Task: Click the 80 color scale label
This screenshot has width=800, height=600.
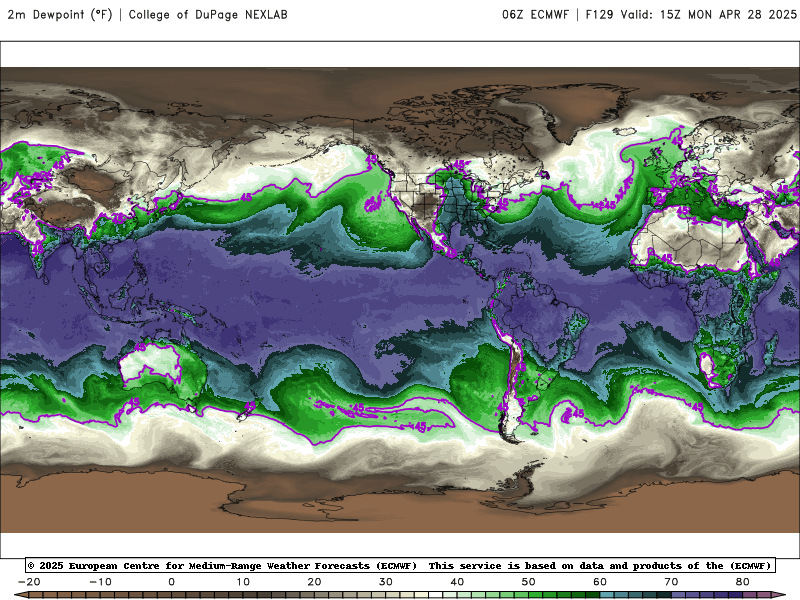Action: (x=743, y=582)
